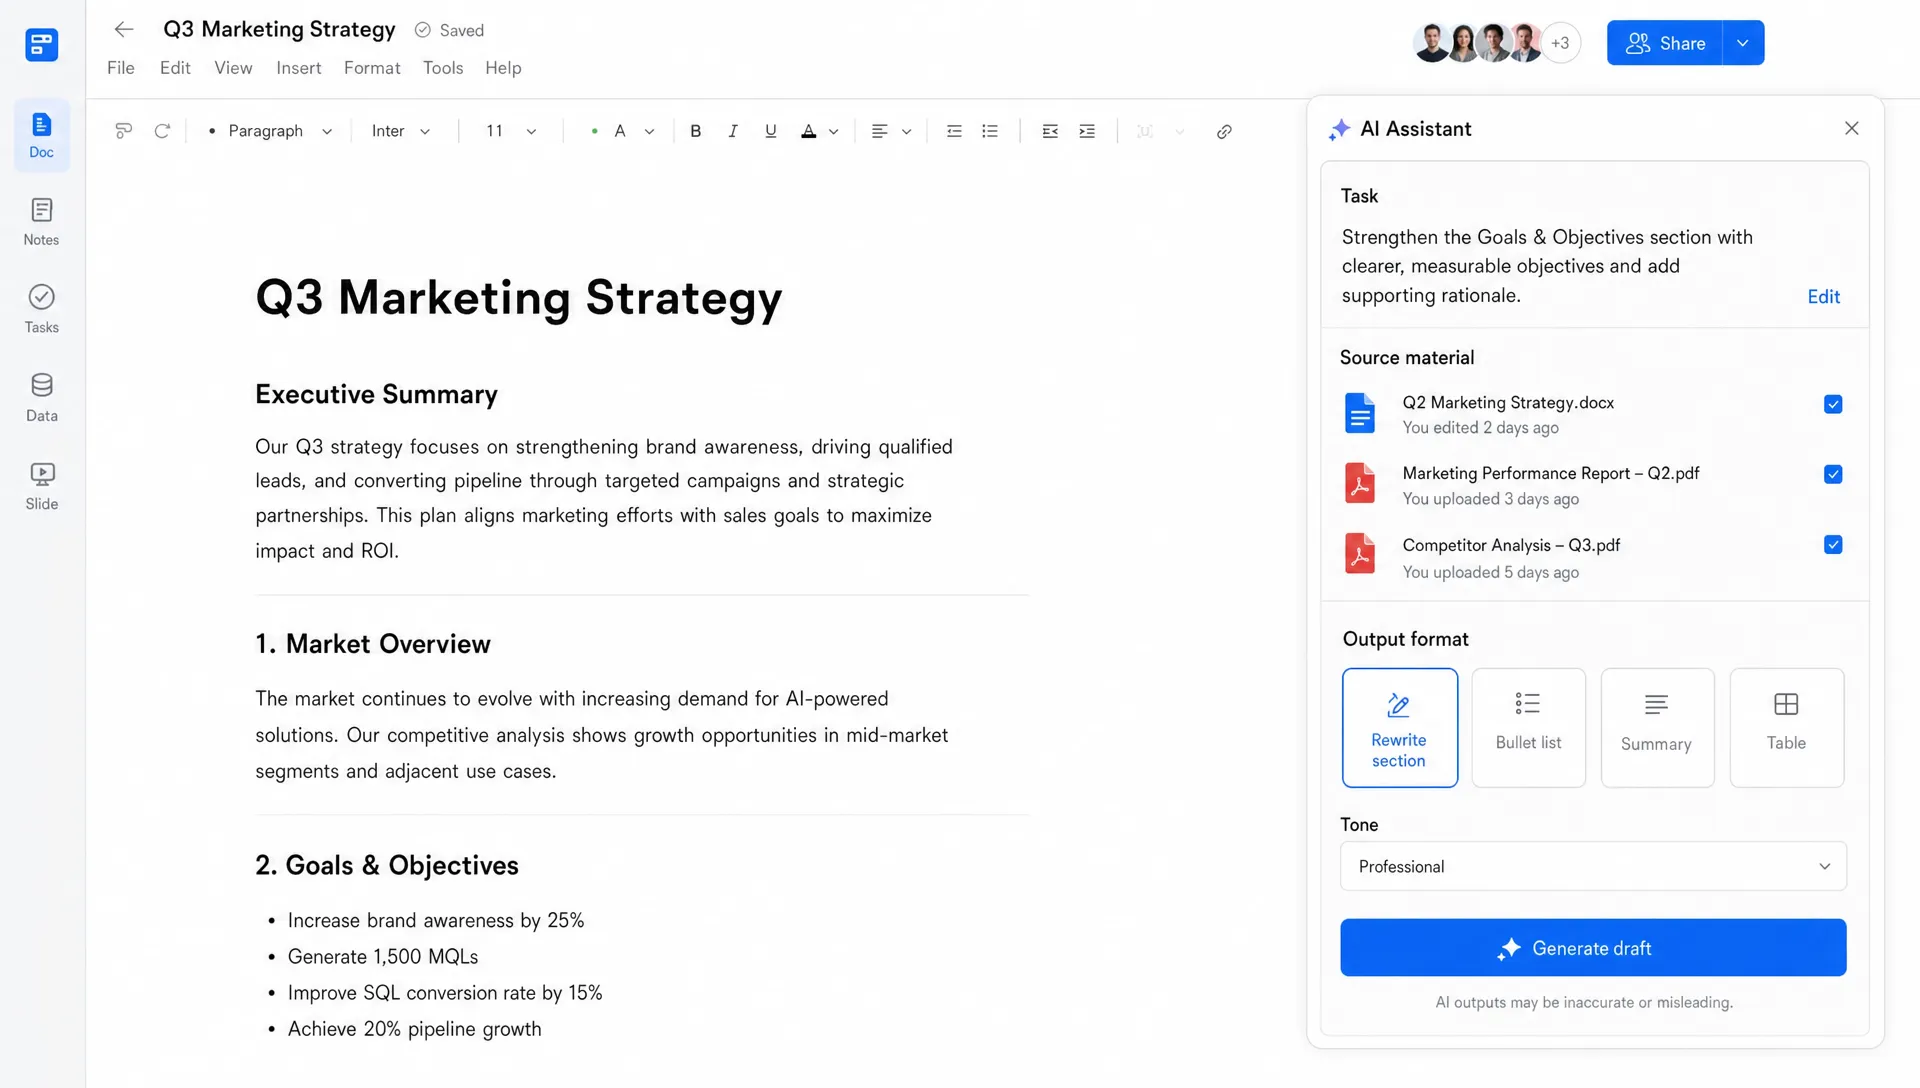1920x1088 pixels.
Task: Open the Notes sidebar section
Action: (41, 222)
